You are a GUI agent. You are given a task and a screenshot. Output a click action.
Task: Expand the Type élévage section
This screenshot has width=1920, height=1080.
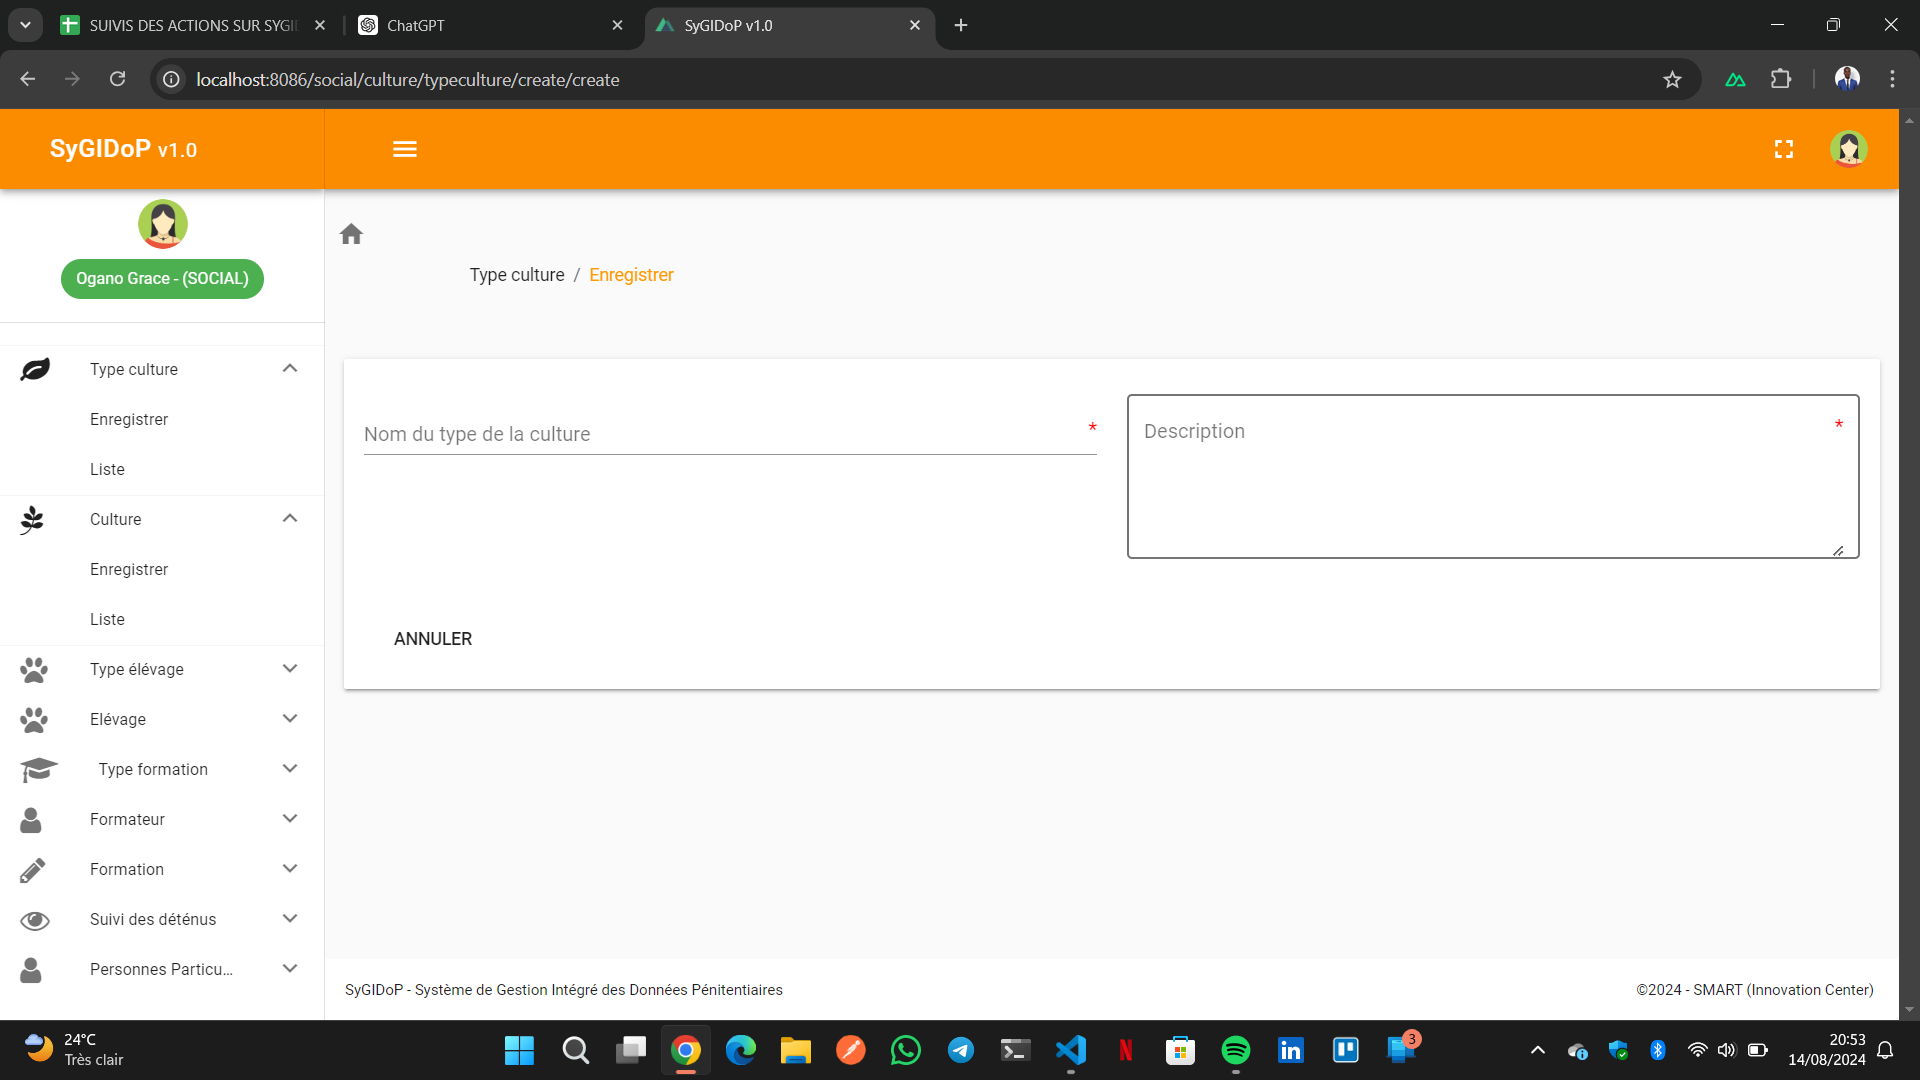[290, 668]
